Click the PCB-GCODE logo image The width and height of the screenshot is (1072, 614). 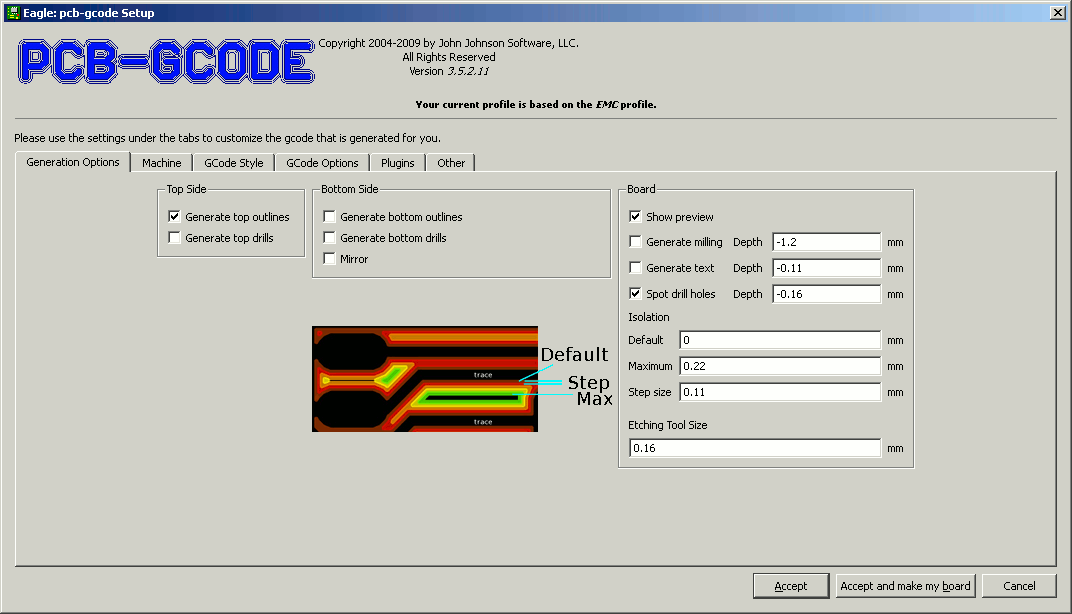166,62
